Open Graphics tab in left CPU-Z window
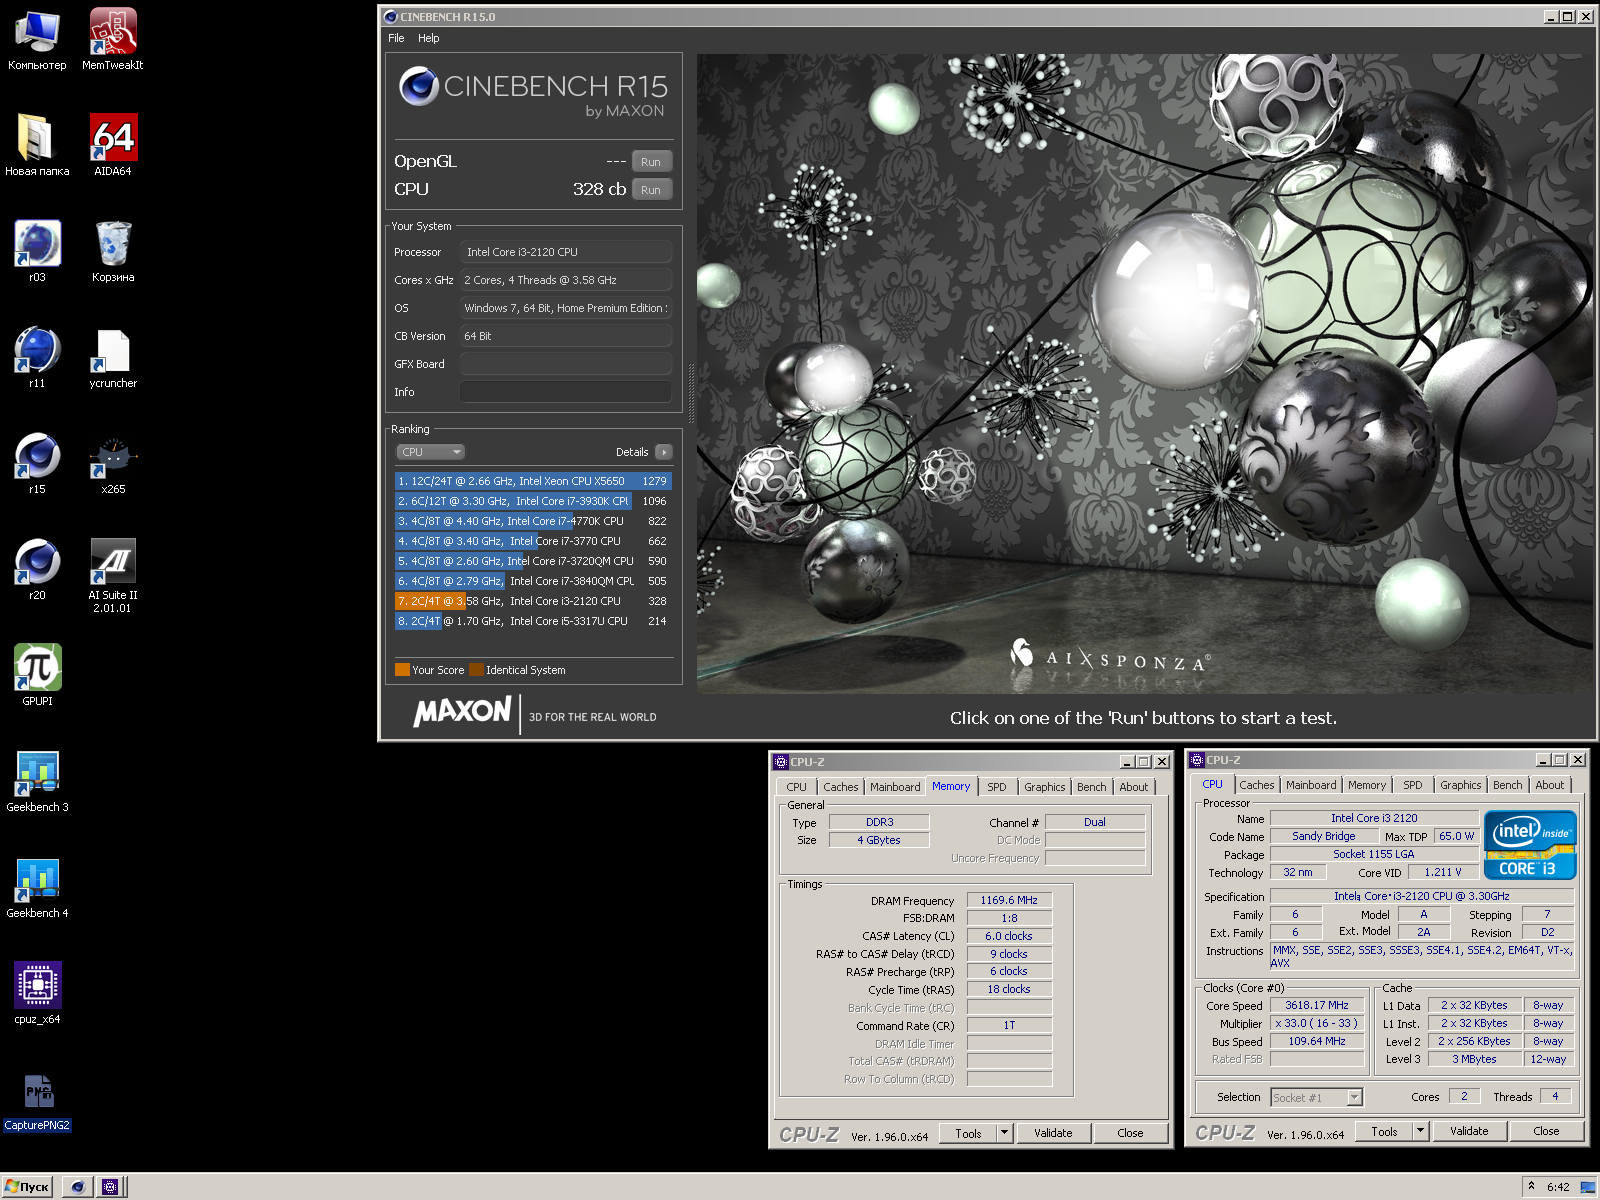Image resolution: width=1600 pixels, height=1200 pixels. [x=1044, y=787]
